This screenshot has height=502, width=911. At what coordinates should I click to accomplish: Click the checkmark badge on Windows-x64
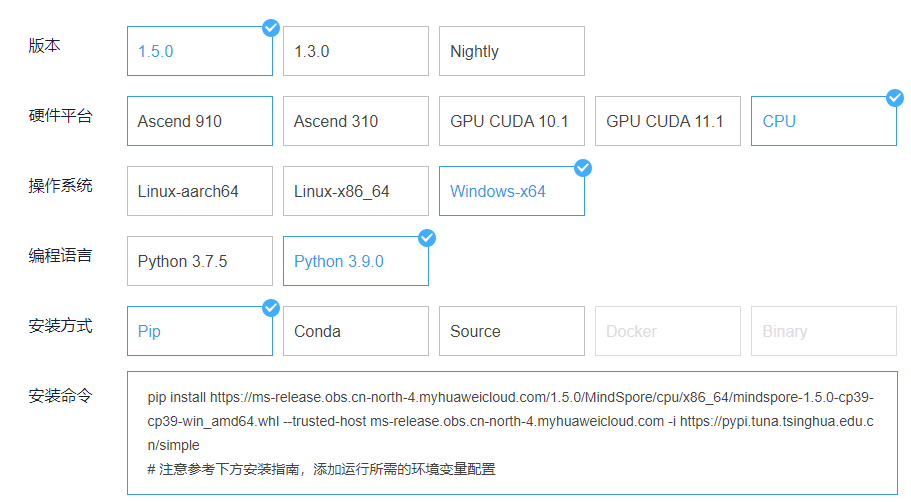click(583, 168)
